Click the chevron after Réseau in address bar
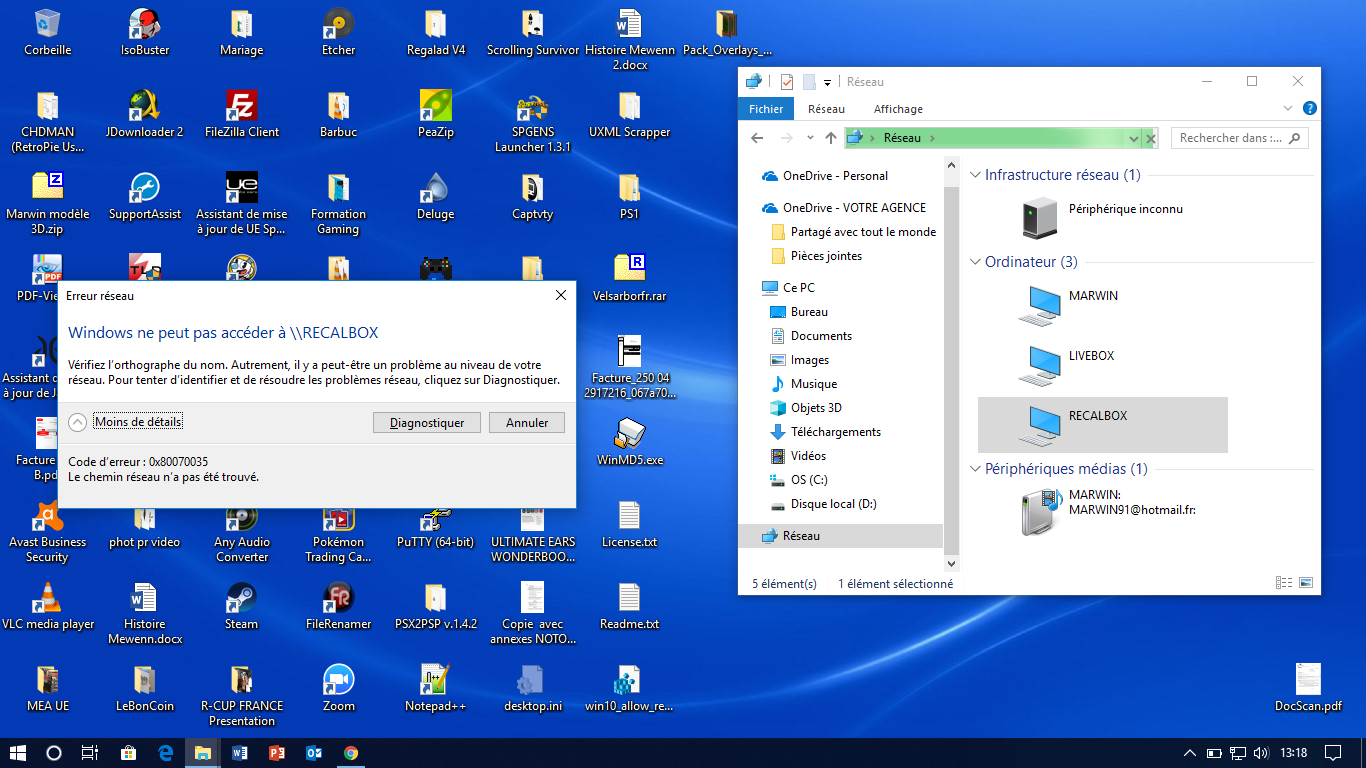 click(932, 138)
